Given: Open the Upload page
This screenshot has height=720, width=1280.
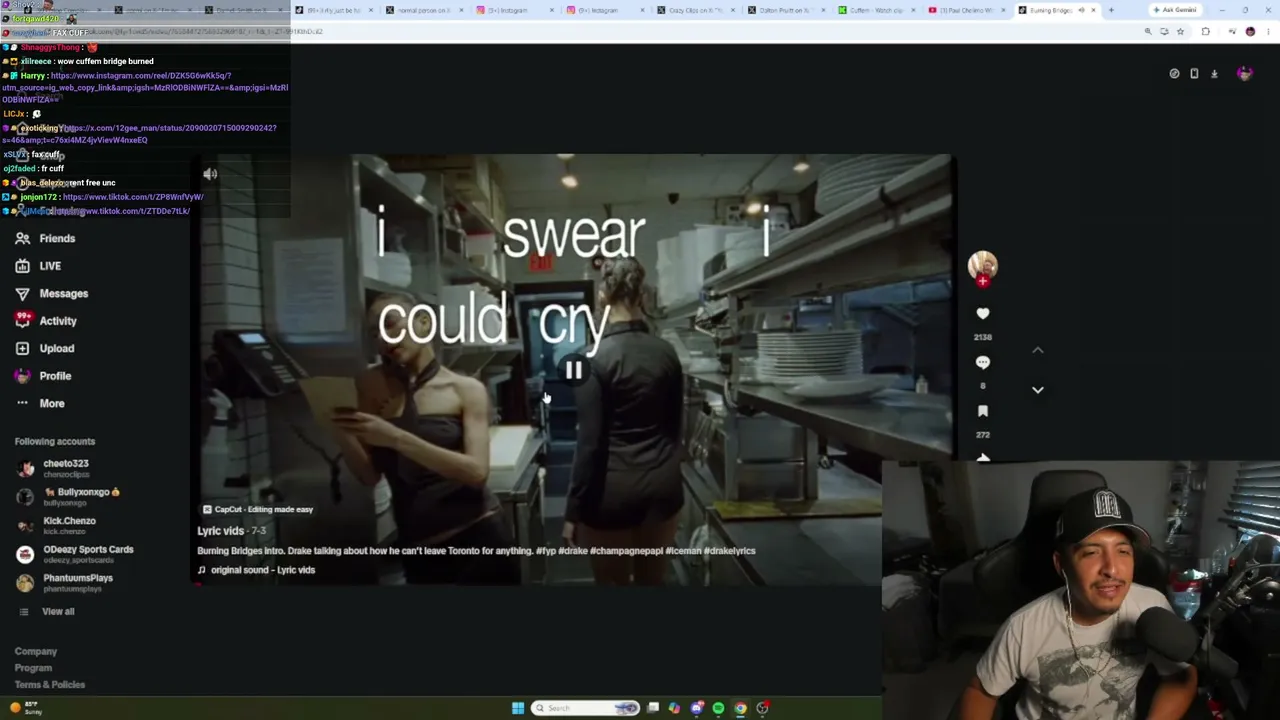Looking at the screenshot, I should click(45, 348).
